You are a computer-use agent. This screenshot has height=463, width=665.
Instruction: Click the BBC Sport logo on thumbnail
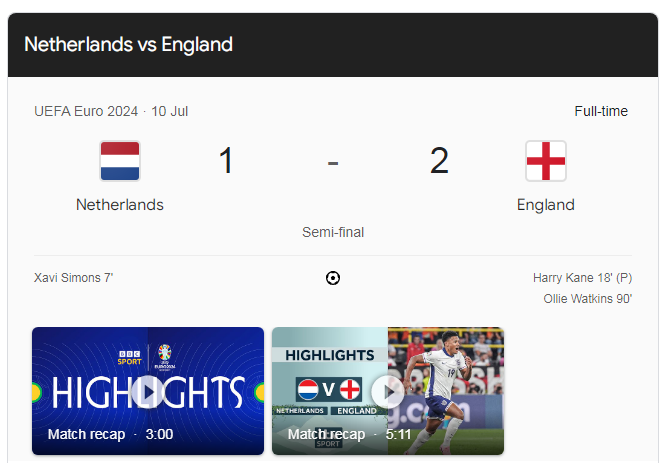(129, 354)
